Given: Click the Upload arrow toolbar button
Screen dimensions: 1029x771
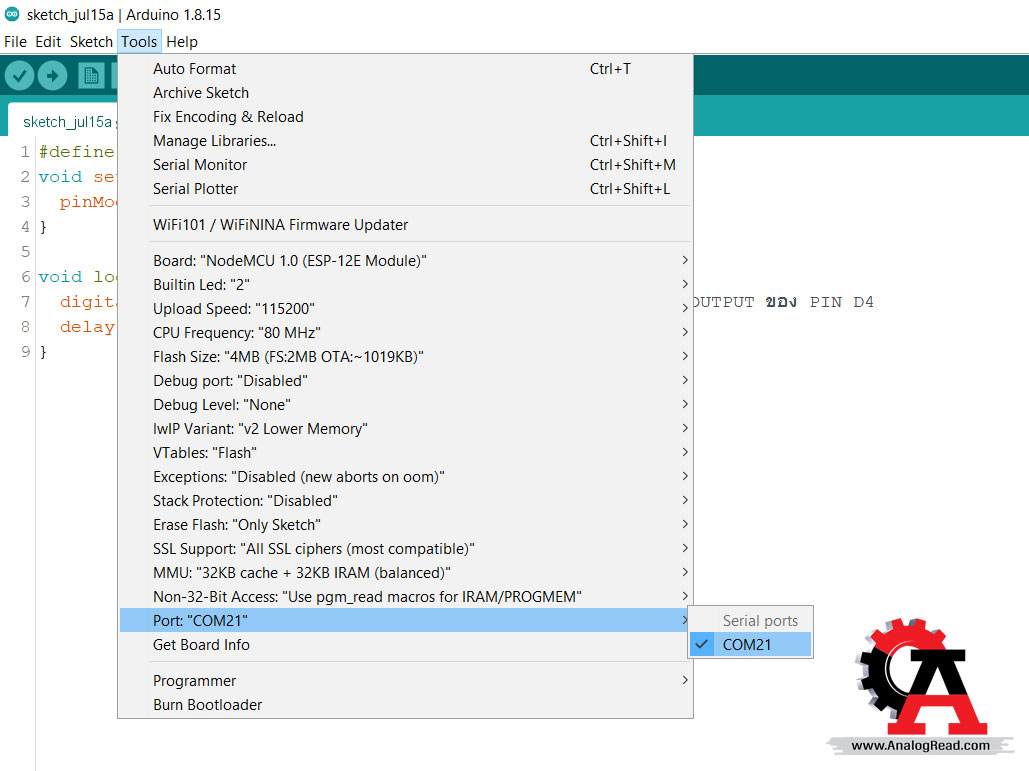Looking at the screenshot, I should point(52,76).
